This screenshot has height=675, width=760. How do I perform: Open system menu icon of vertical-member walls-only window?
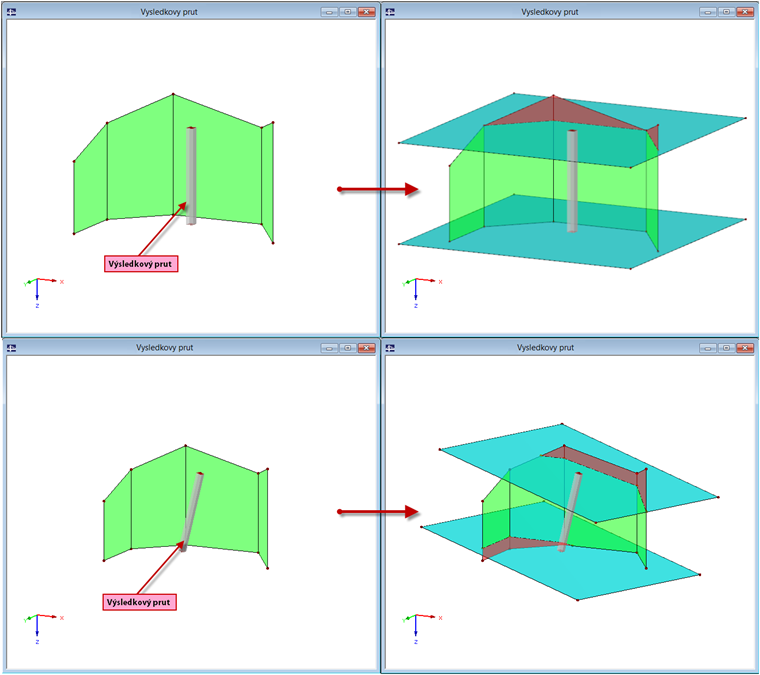click(11, 12)
